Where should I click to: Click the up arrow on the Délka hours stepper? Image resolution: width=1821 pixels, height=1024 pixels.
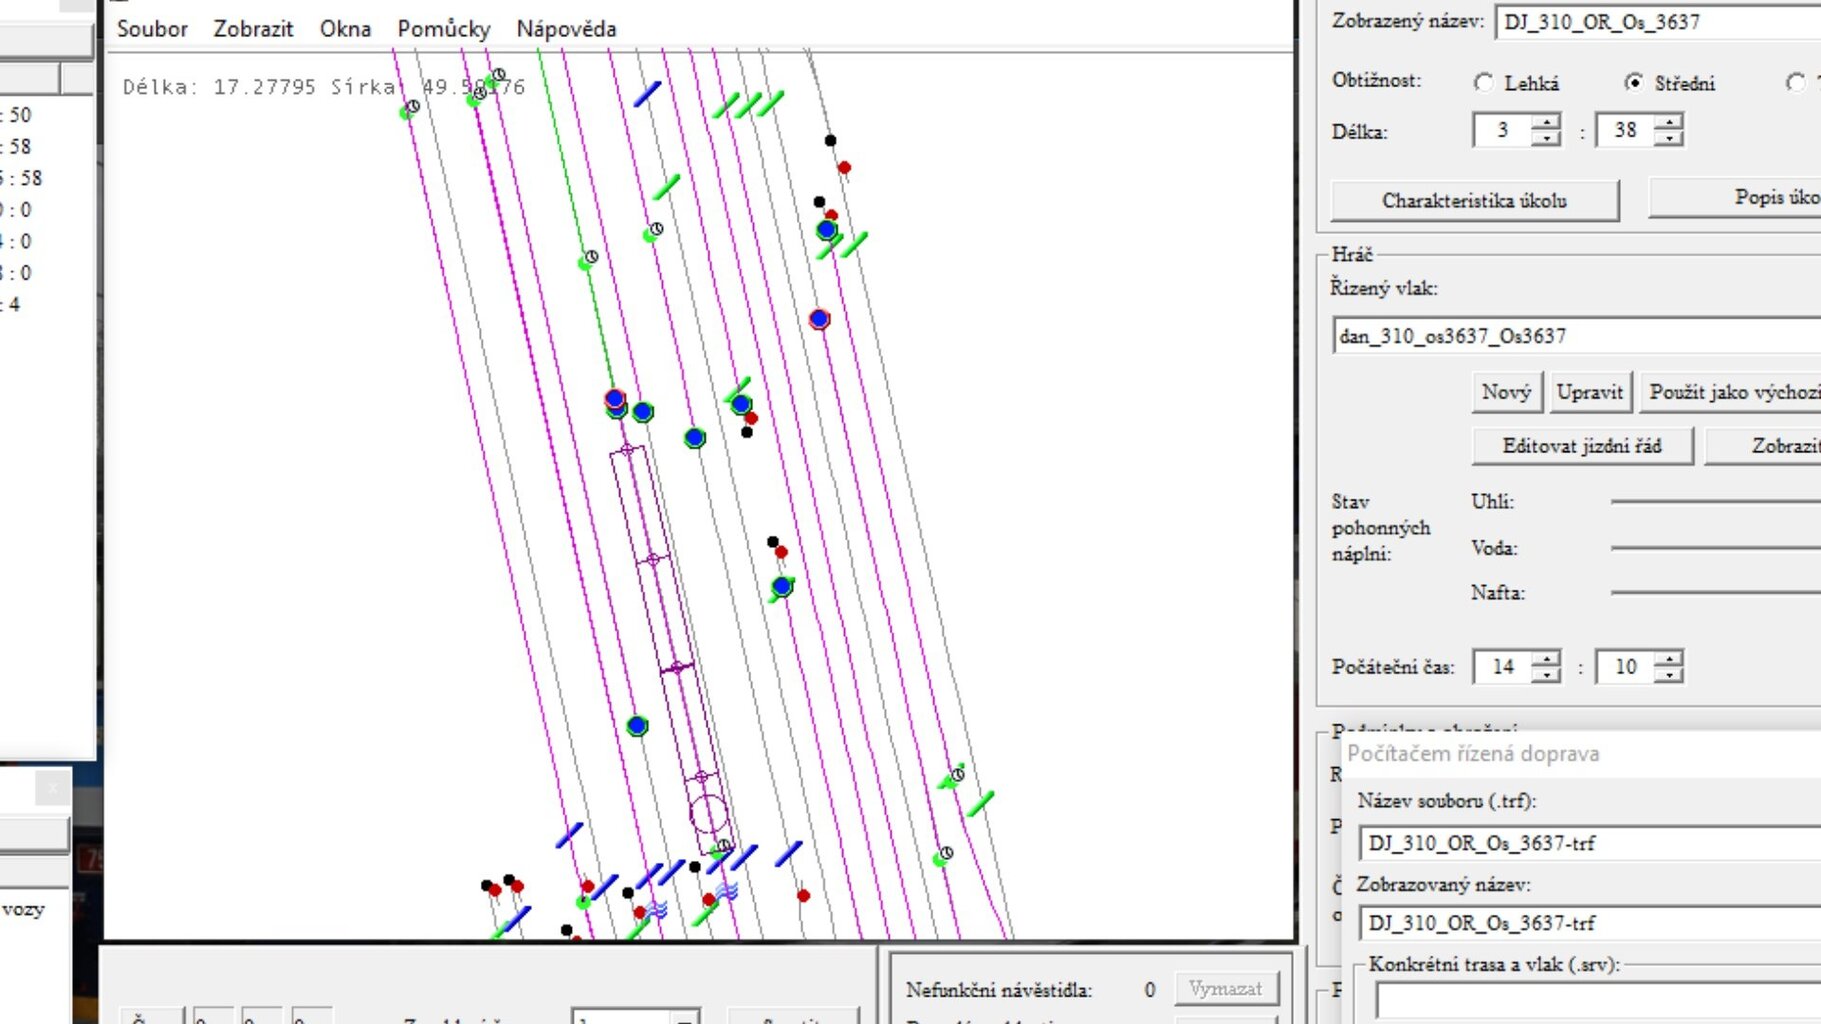tap(1547, 122)
